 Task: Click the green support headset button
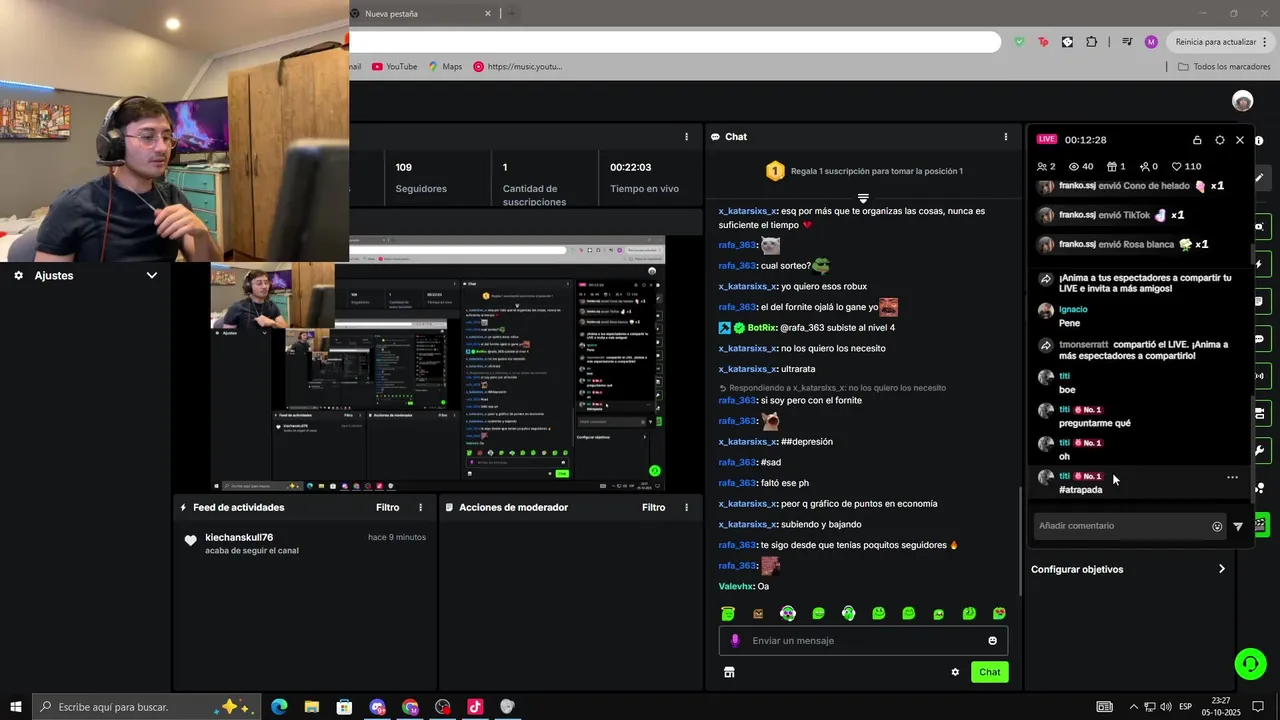point(1250,663)
